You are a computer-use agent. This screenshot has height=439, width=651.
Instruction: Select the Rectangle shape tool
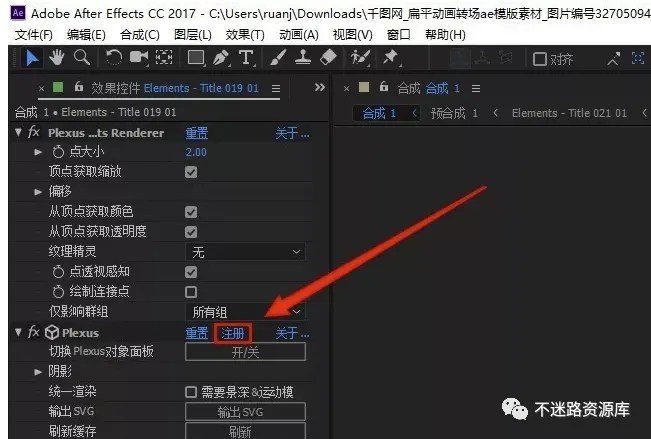click(x=196, y=58)
